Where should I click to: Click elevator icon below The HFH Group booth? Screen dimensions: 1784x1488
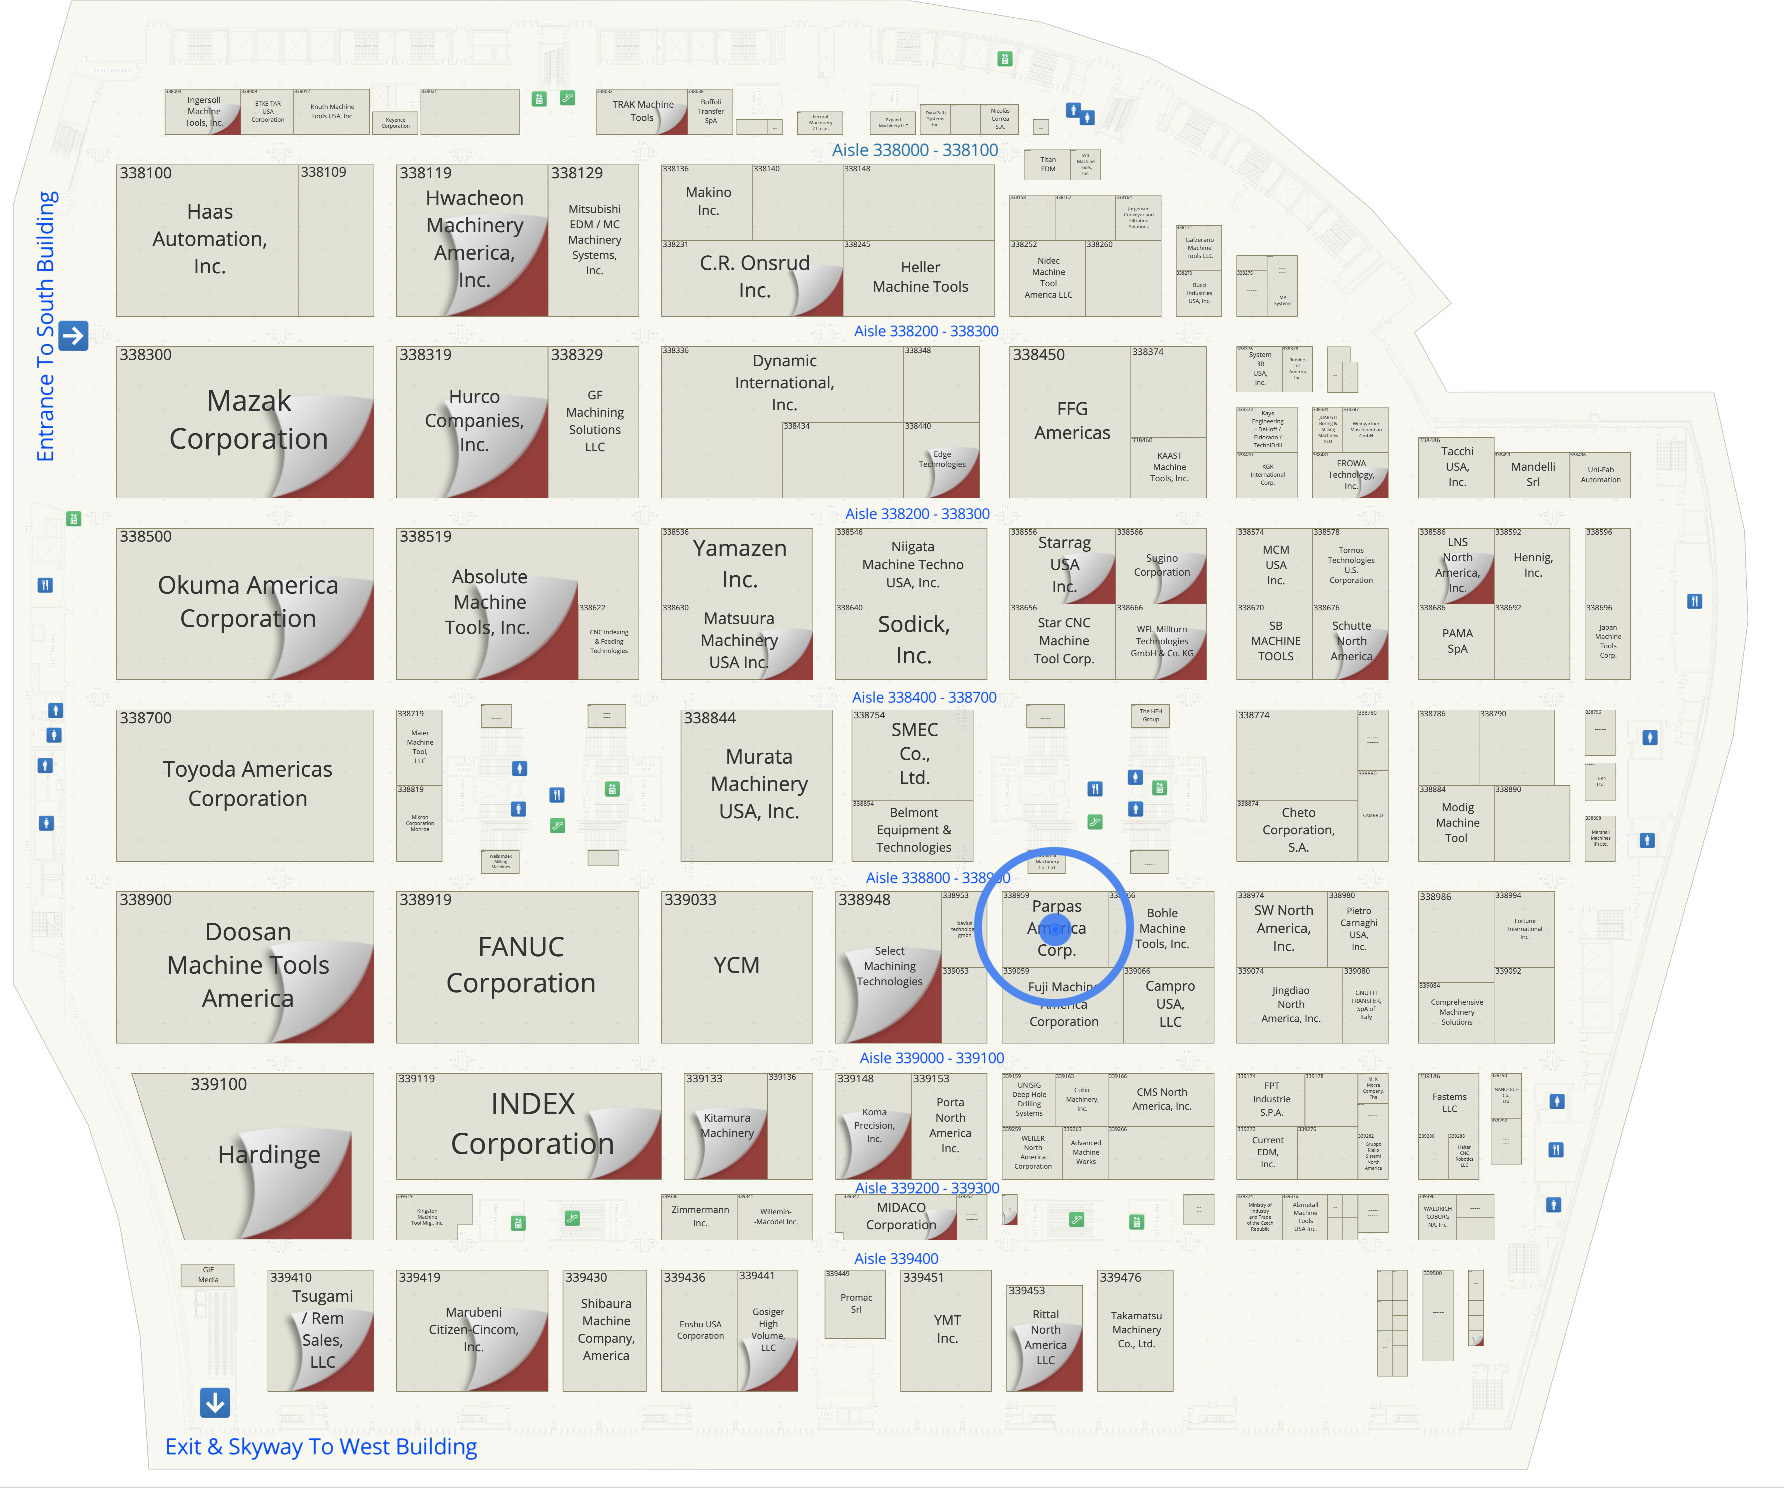click(1159, 788)
